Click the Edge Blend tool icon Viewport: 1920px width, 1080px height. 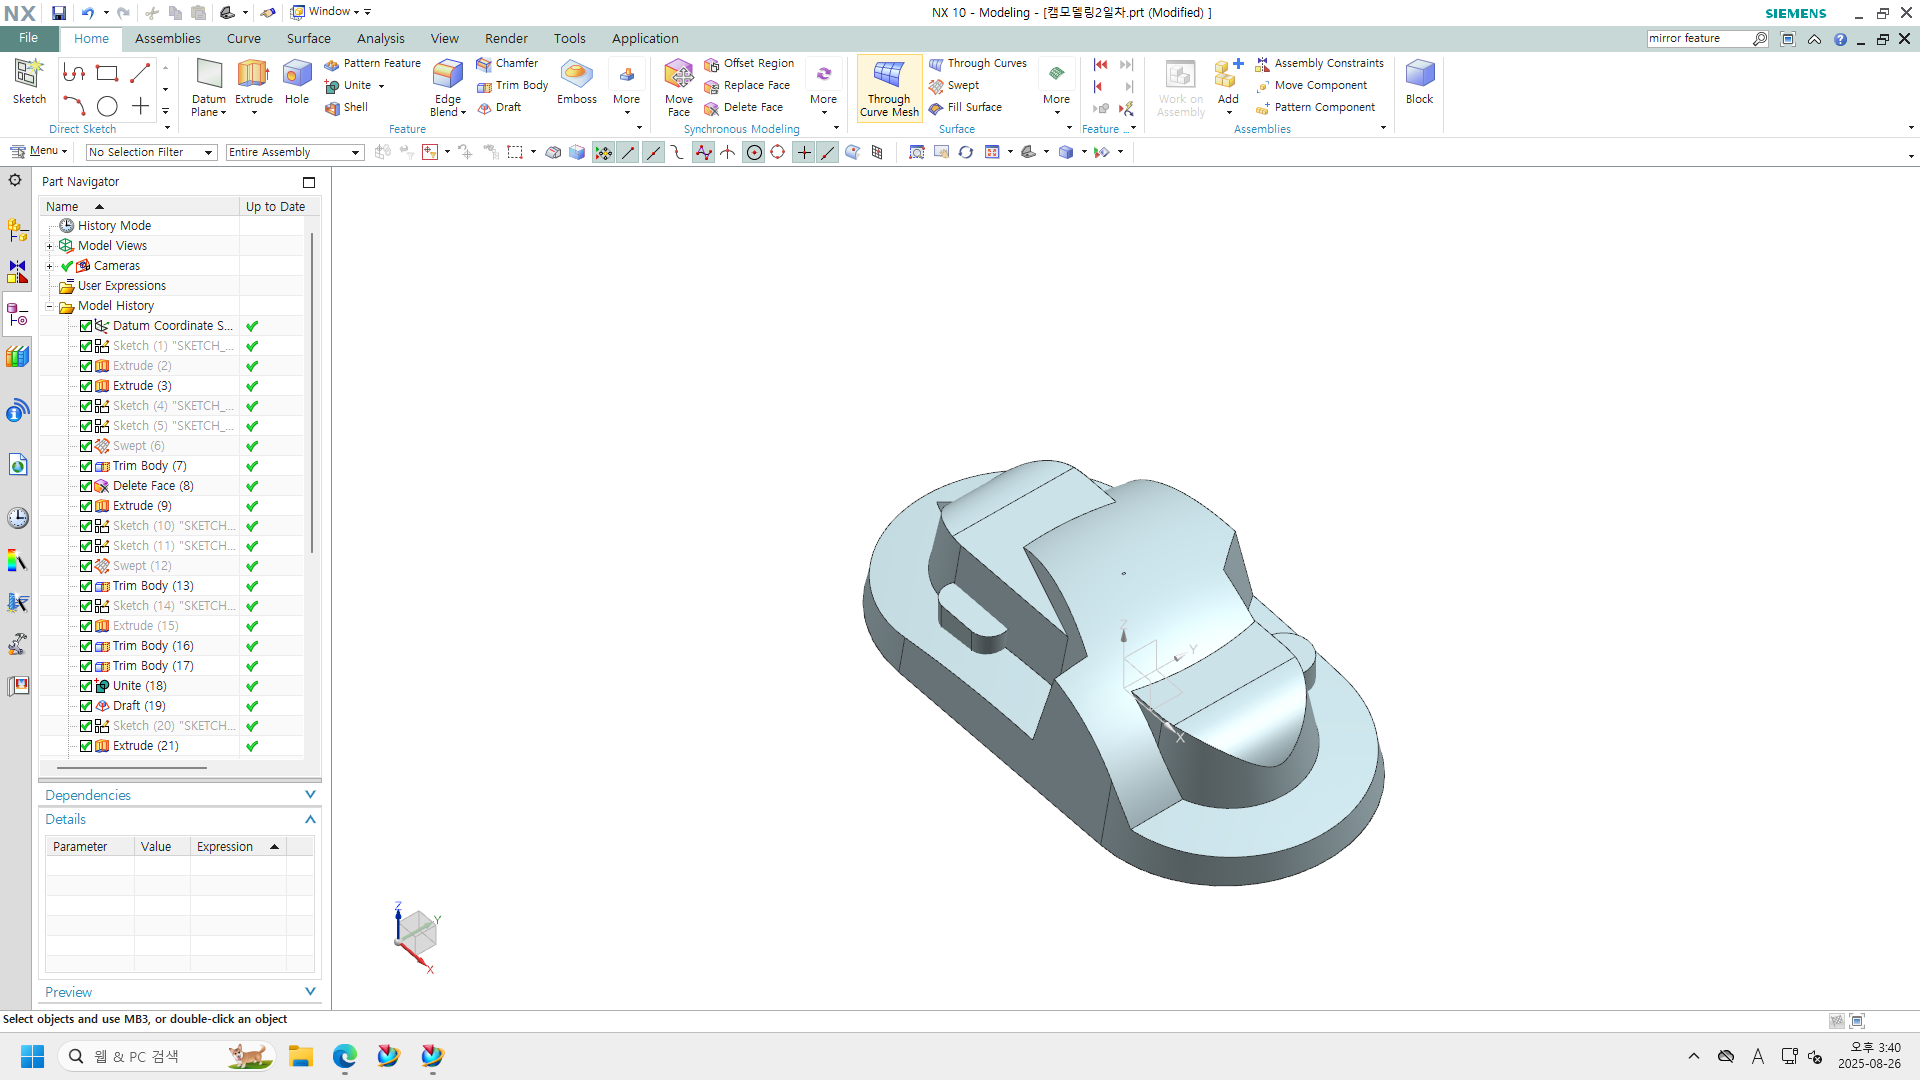point(447,75)
